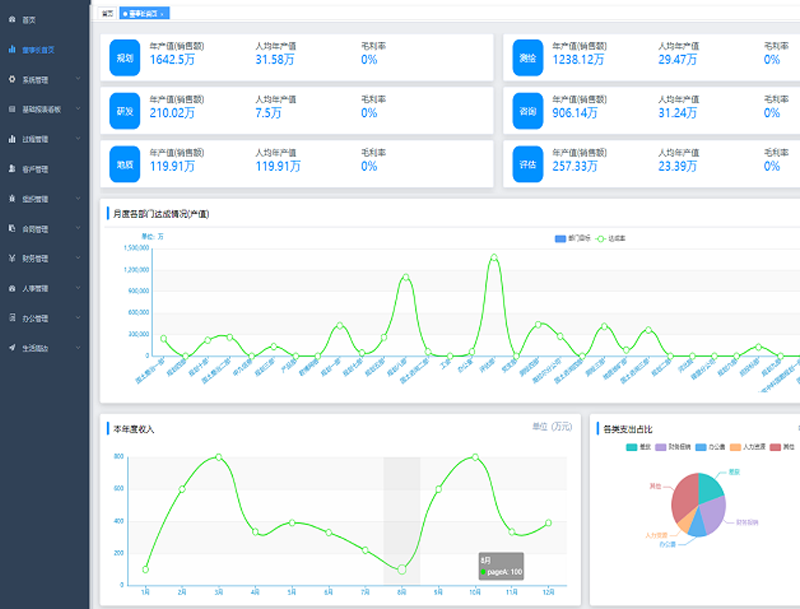Screen dimensions: 800x609
Task: Click the gear icon for 系统管理
Action: 12,79
